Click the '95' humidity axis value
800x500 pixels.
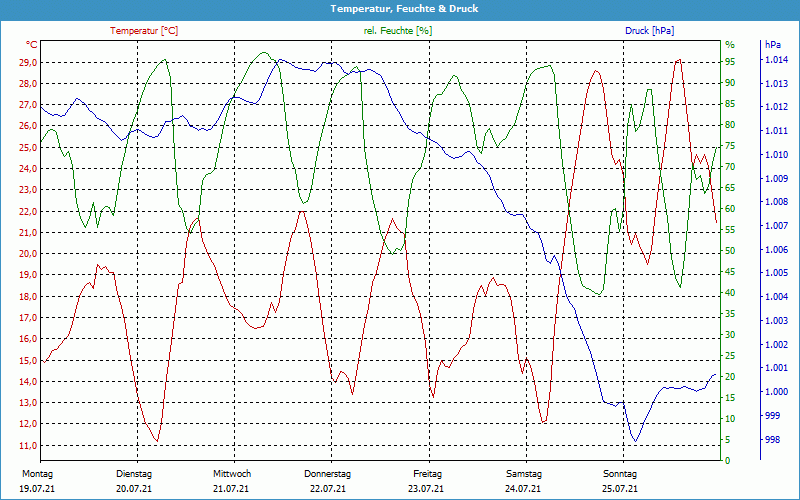(730, 62)
